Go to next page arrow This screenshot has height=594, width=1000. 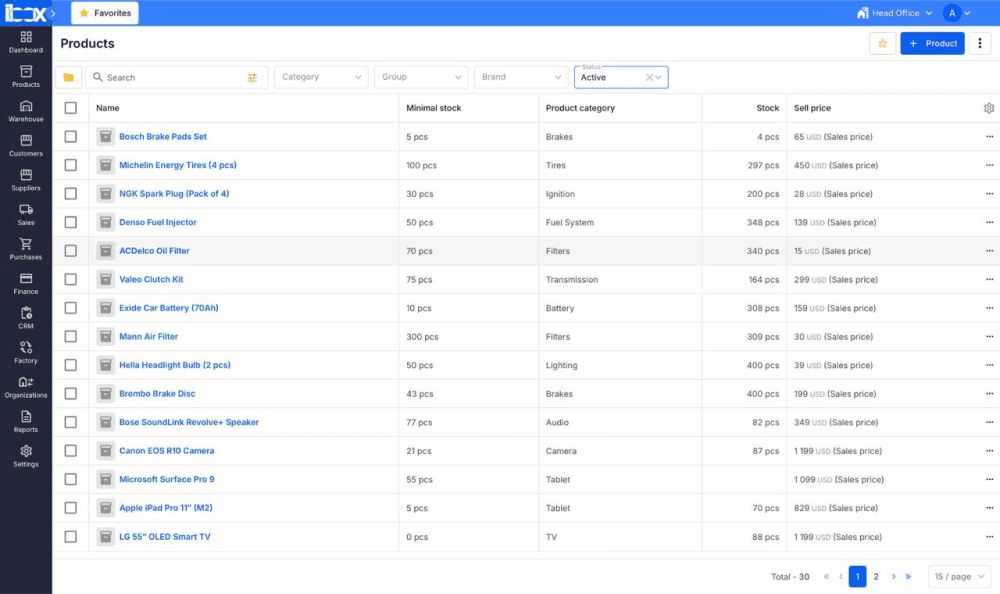(x=893, y=576)
